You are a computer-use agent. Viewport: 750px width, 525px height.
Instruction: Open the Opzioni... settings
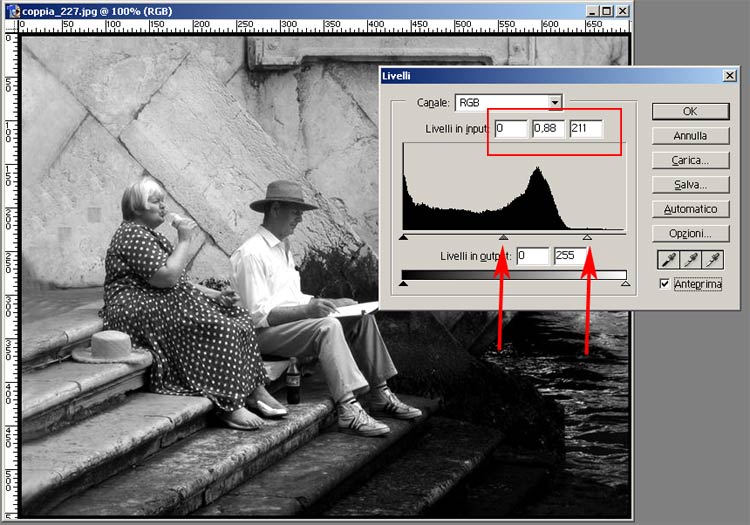(x=690, y=234)
